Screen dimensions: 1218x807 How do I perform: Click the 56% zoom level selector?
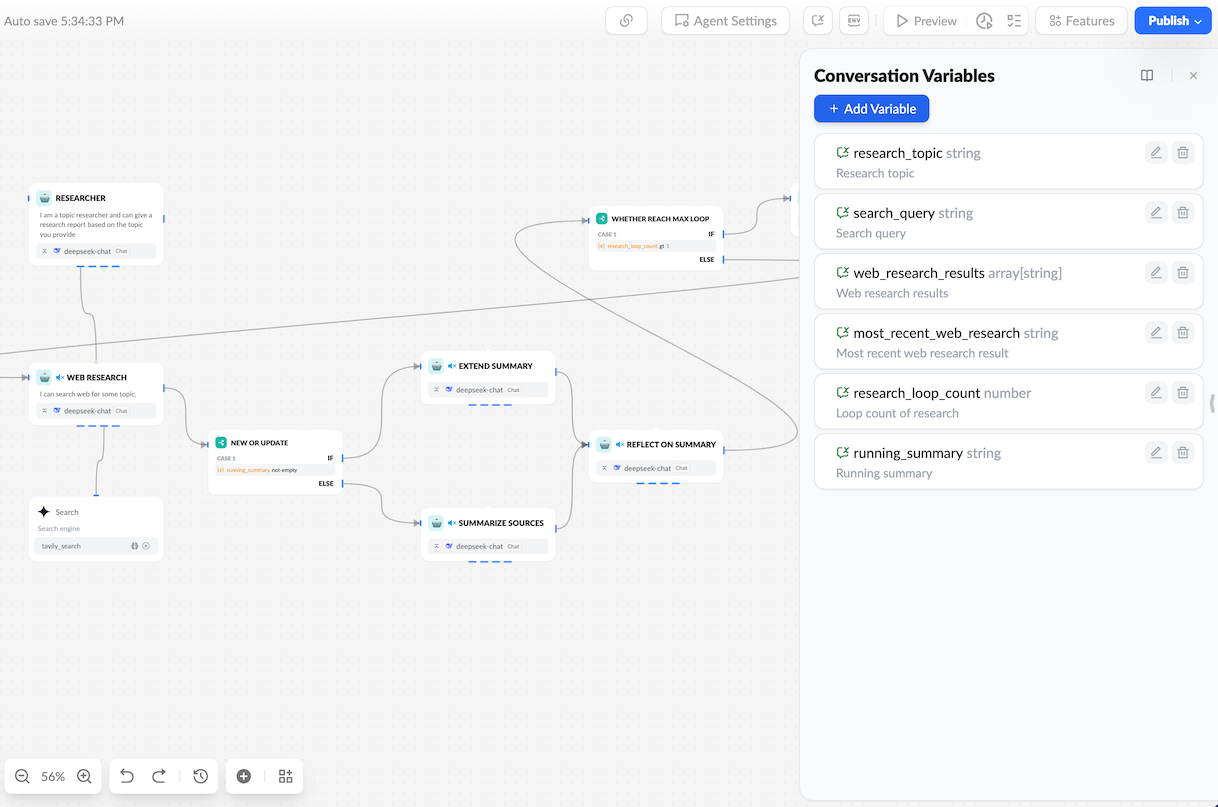pyautogui.click(x=53, y=776)
